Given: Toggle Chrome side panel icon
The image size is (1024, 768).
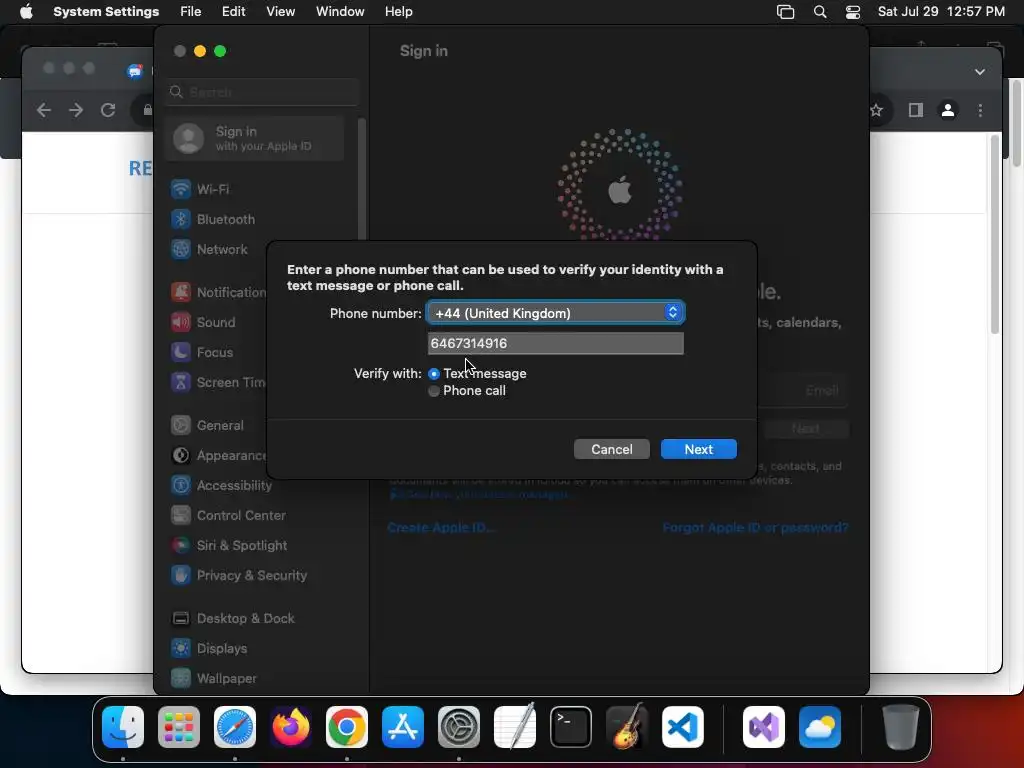Looking at the screenshot, I should 916,110.
